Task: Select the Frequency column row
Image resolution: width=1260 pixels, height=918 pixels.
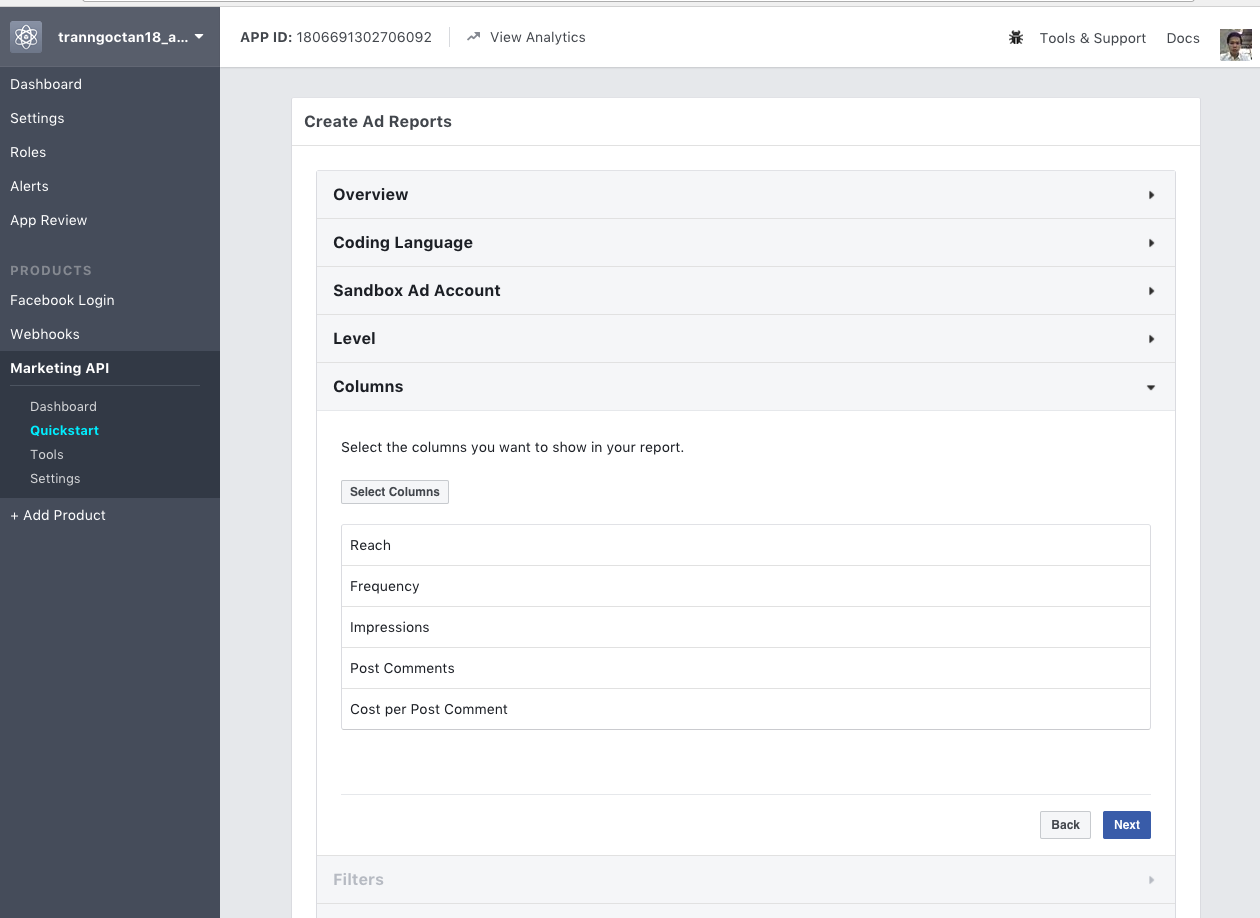Action: coord(746,586)
